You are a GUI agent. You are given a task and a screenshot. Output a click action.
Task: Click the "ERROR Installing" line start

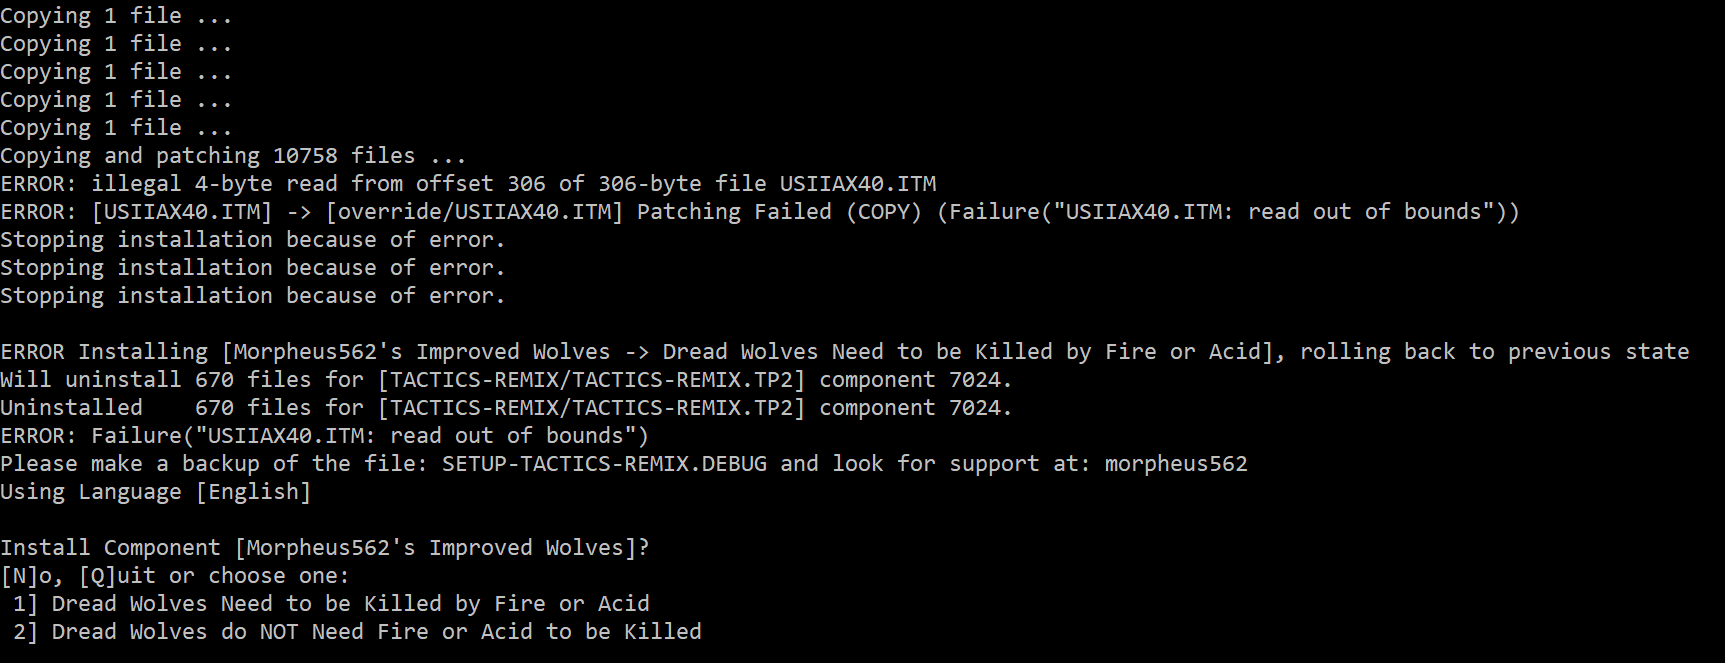[x=104, y=352]
